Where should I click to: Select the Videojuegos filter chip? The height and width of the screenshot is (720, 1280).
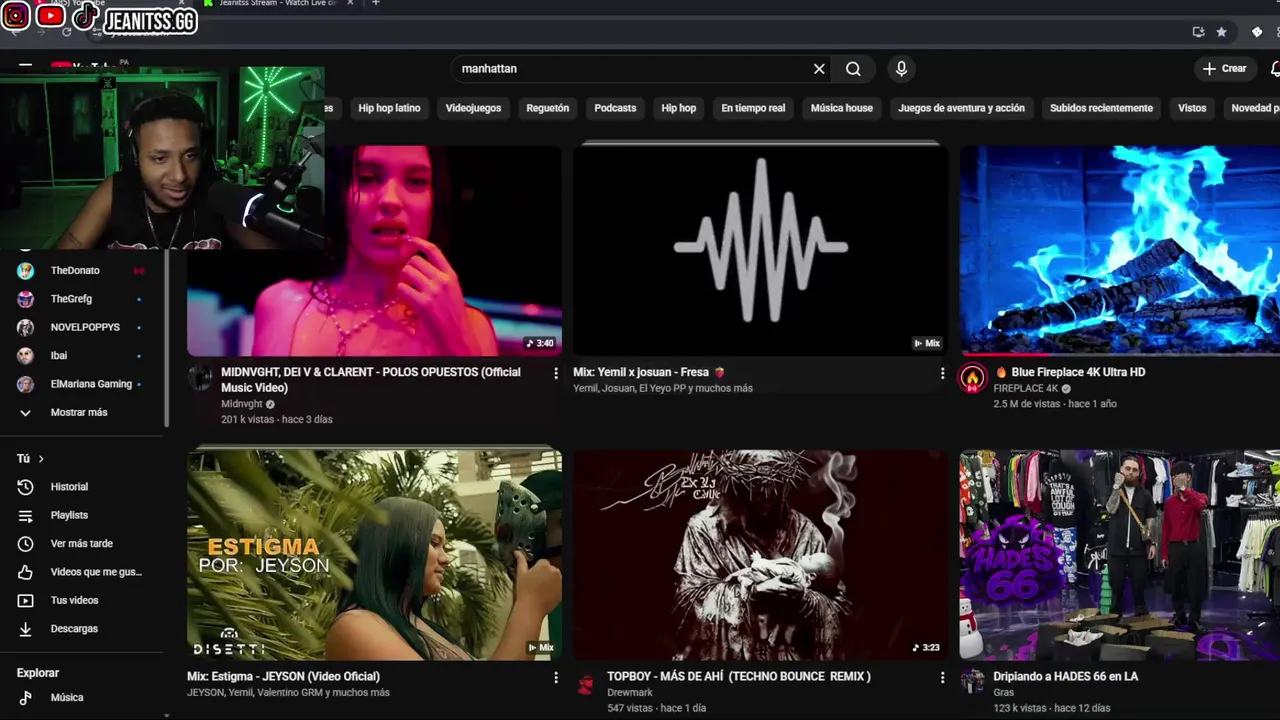(x=473, y=108)
